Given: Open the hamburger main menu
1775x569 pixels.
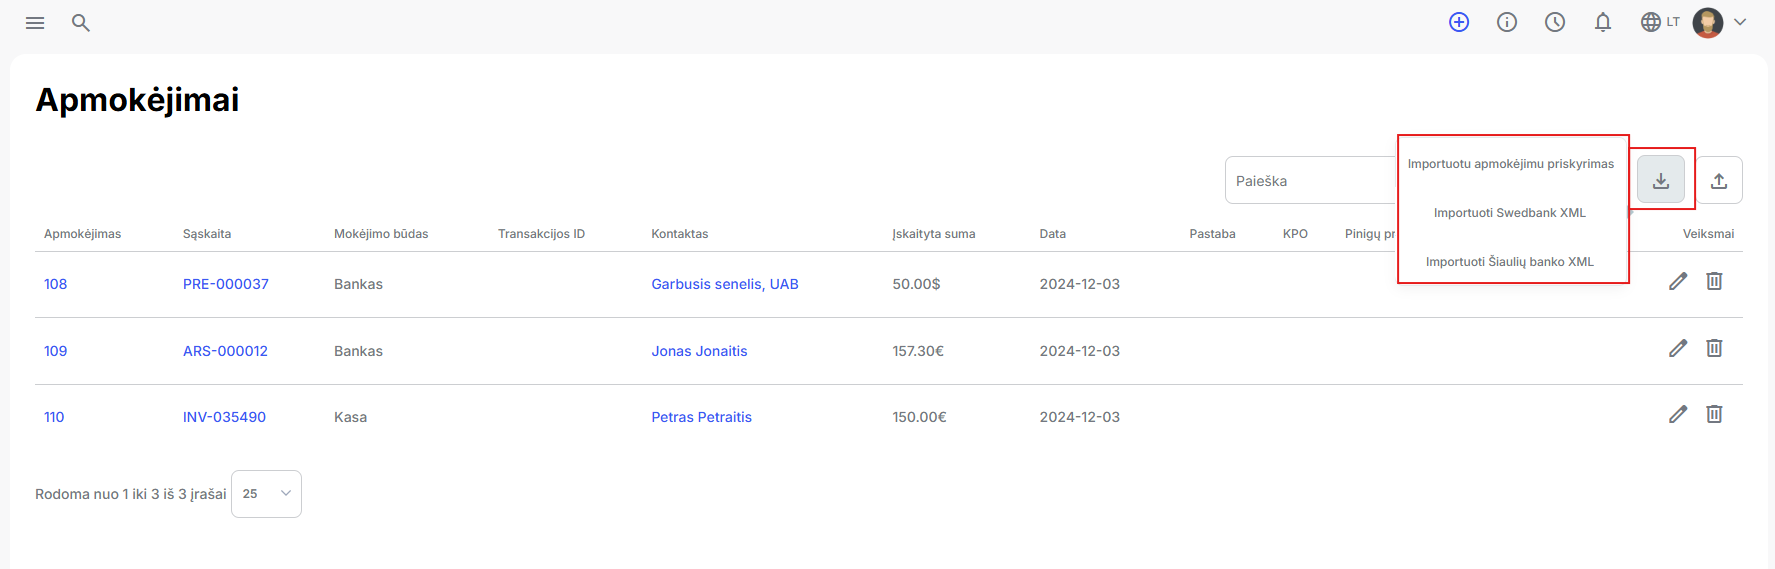Looking at the screenshot, I should tap(35, 23).
